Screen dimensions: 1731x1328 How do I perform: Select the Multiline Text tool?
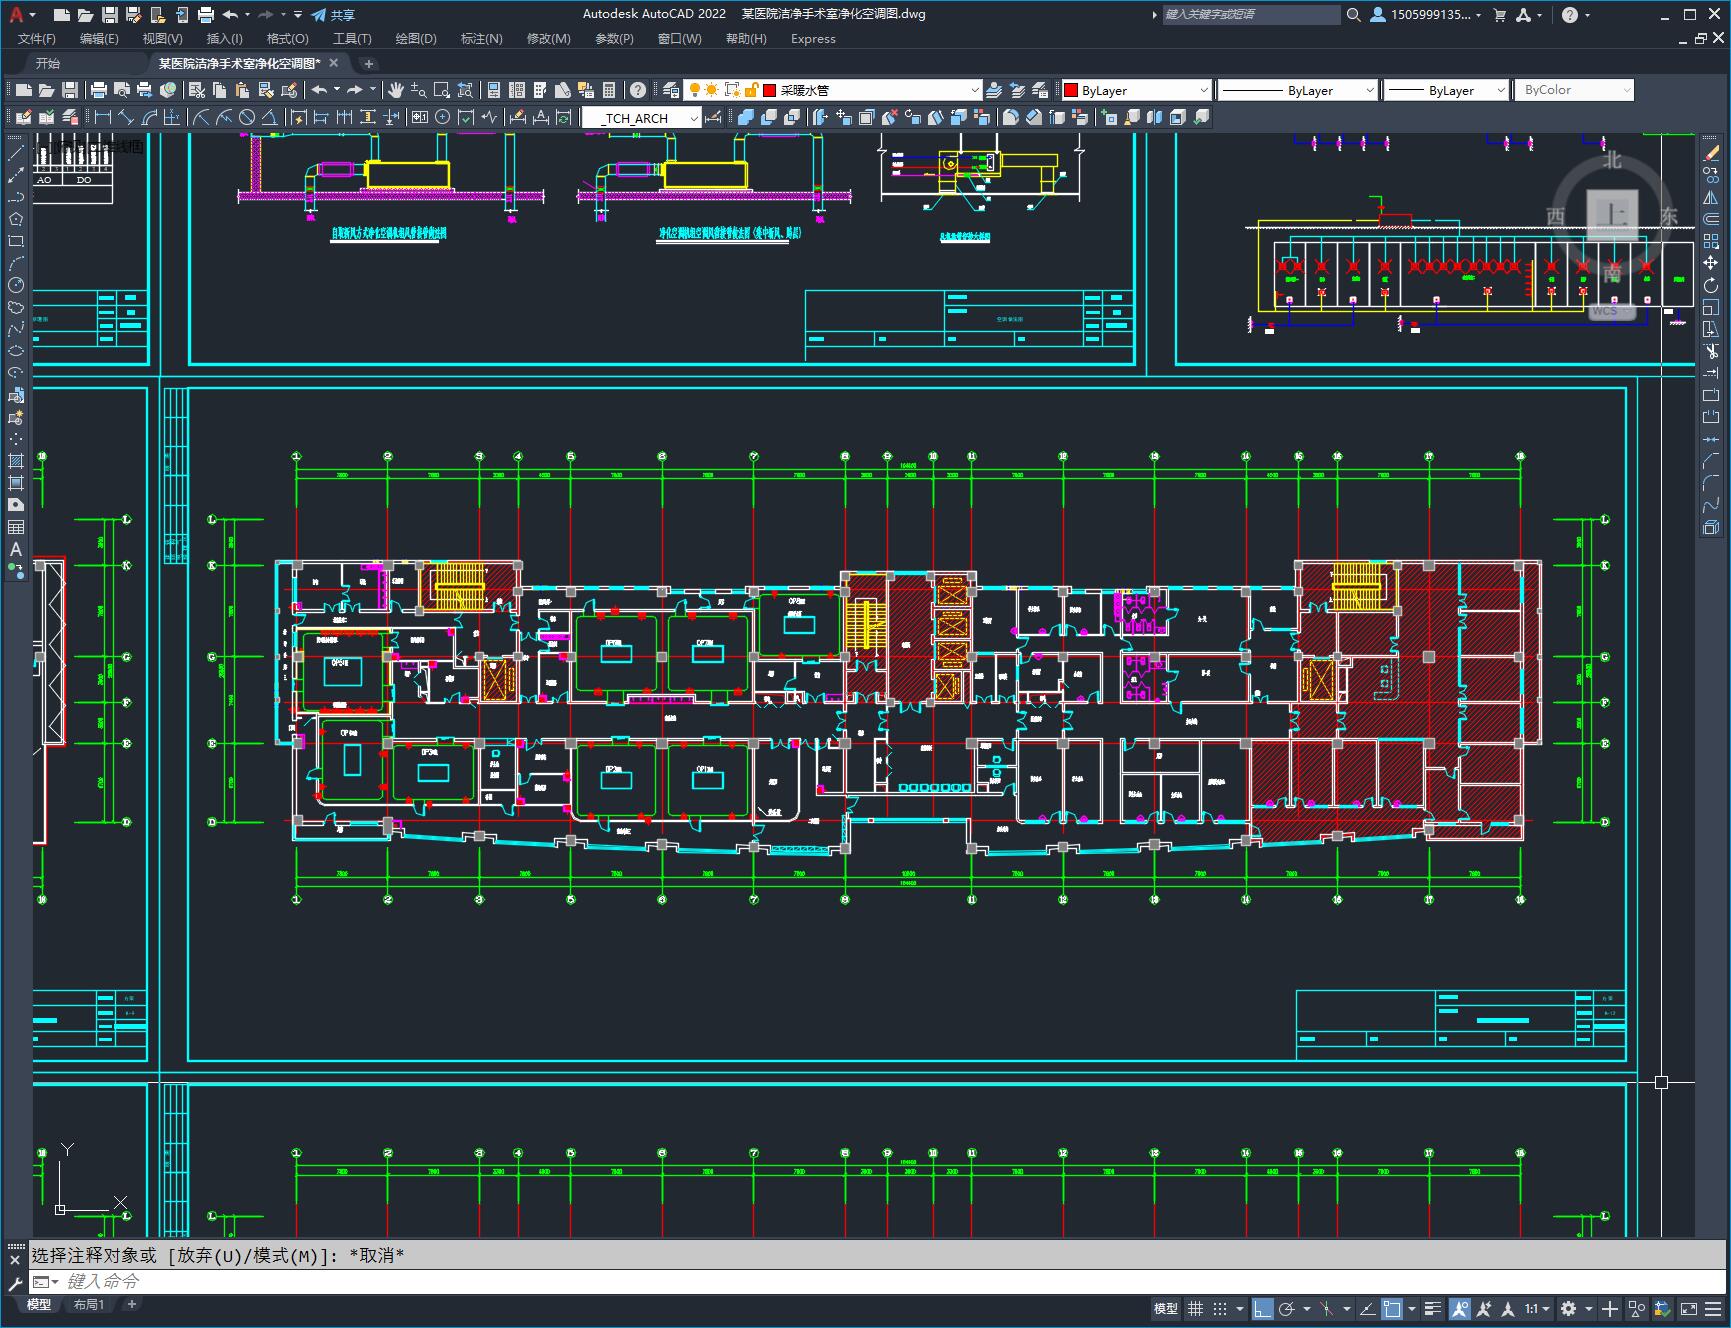tap(16, 549)
